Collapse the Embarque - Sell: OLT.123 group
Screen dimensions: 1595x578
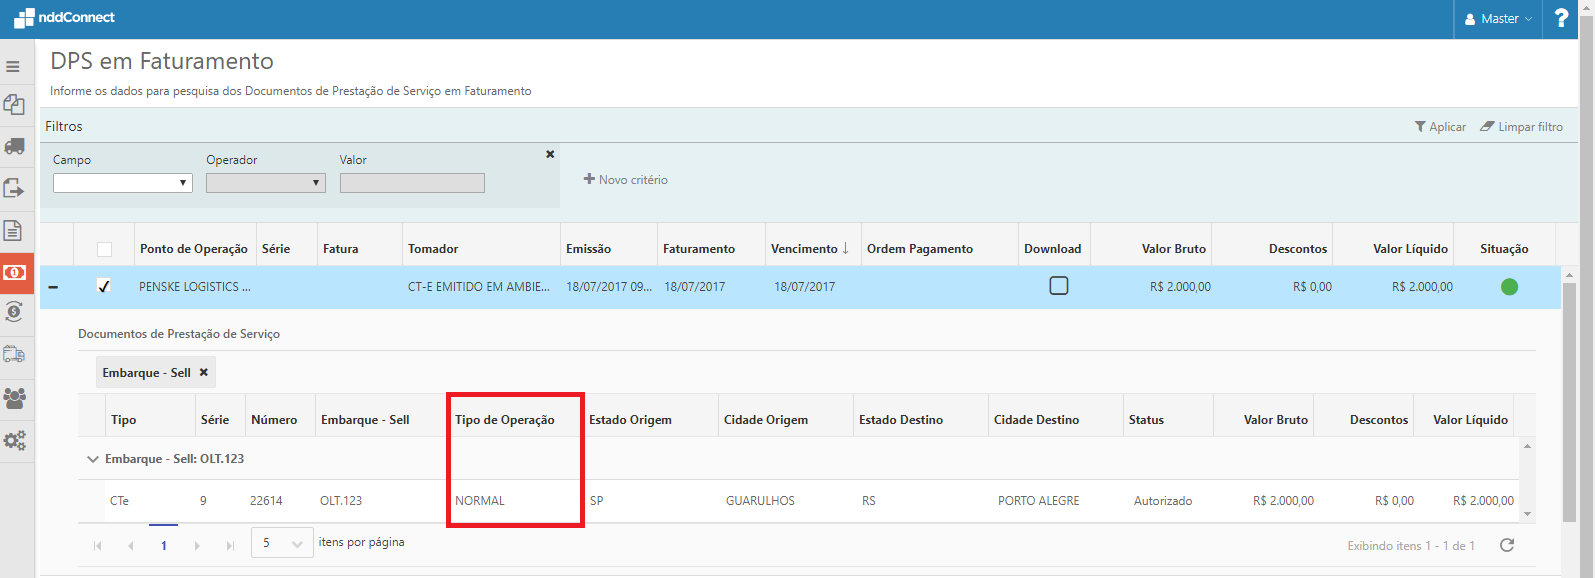pos(93,459)
